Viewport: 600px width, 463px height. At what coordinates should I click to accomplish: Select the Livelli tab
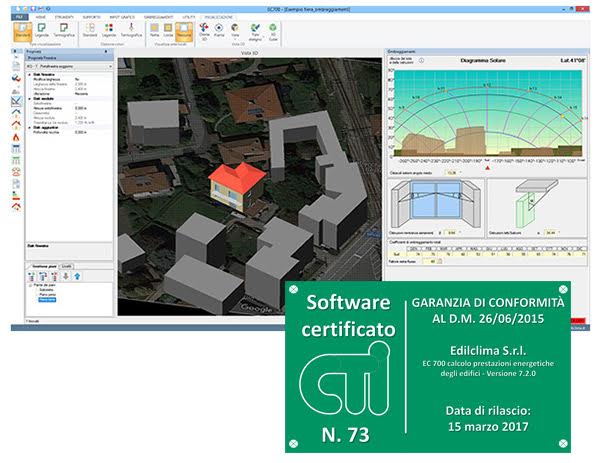67,266
